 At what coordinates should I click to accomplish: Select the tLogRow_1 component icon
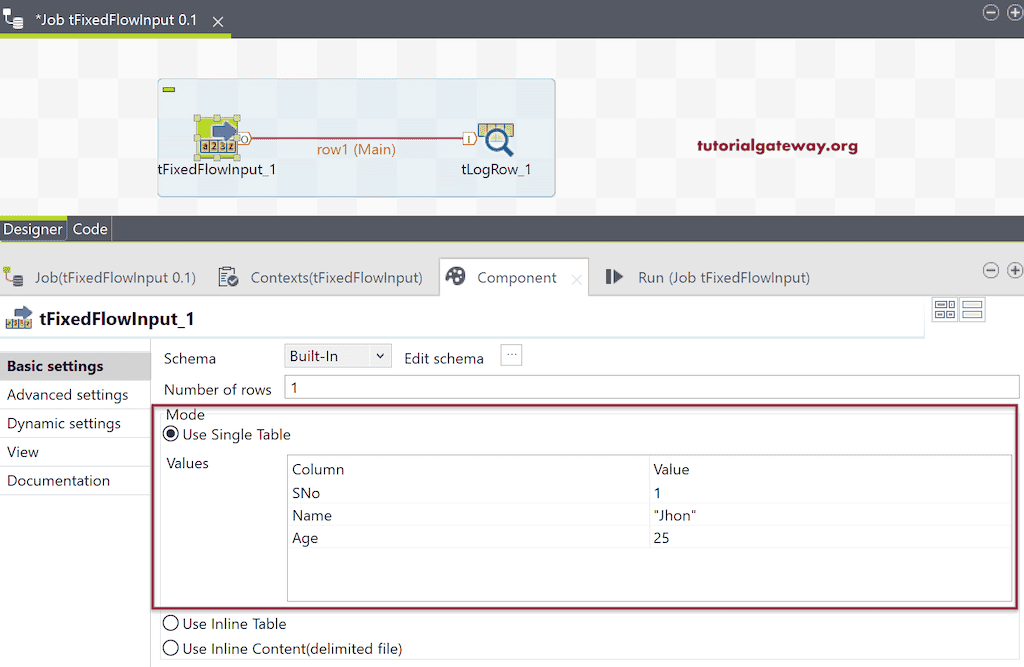click(496, 139)
